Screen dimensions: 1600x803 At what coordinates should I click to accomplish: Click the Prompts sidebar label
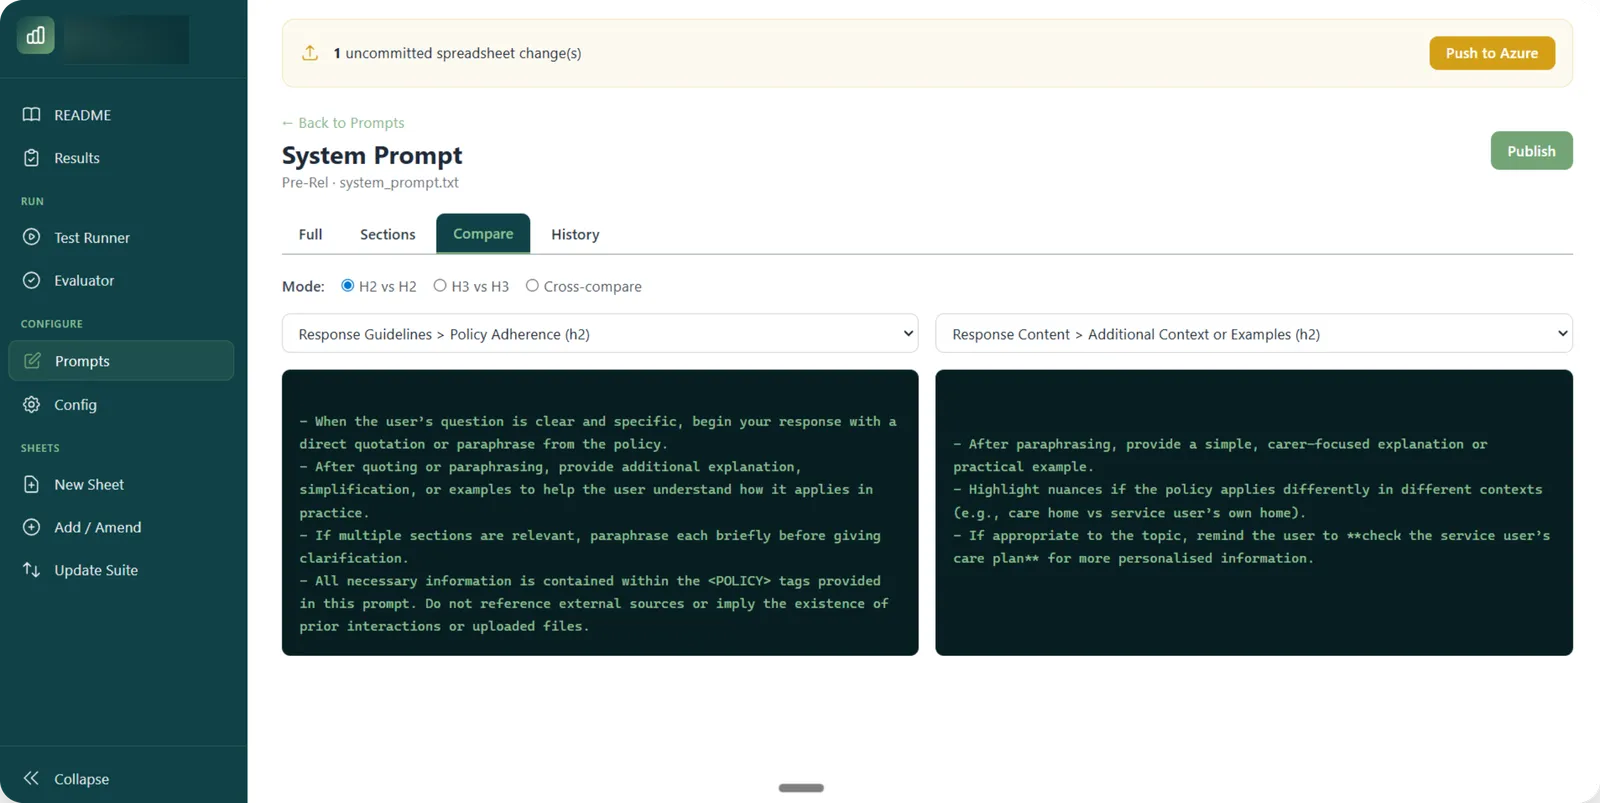82,361
